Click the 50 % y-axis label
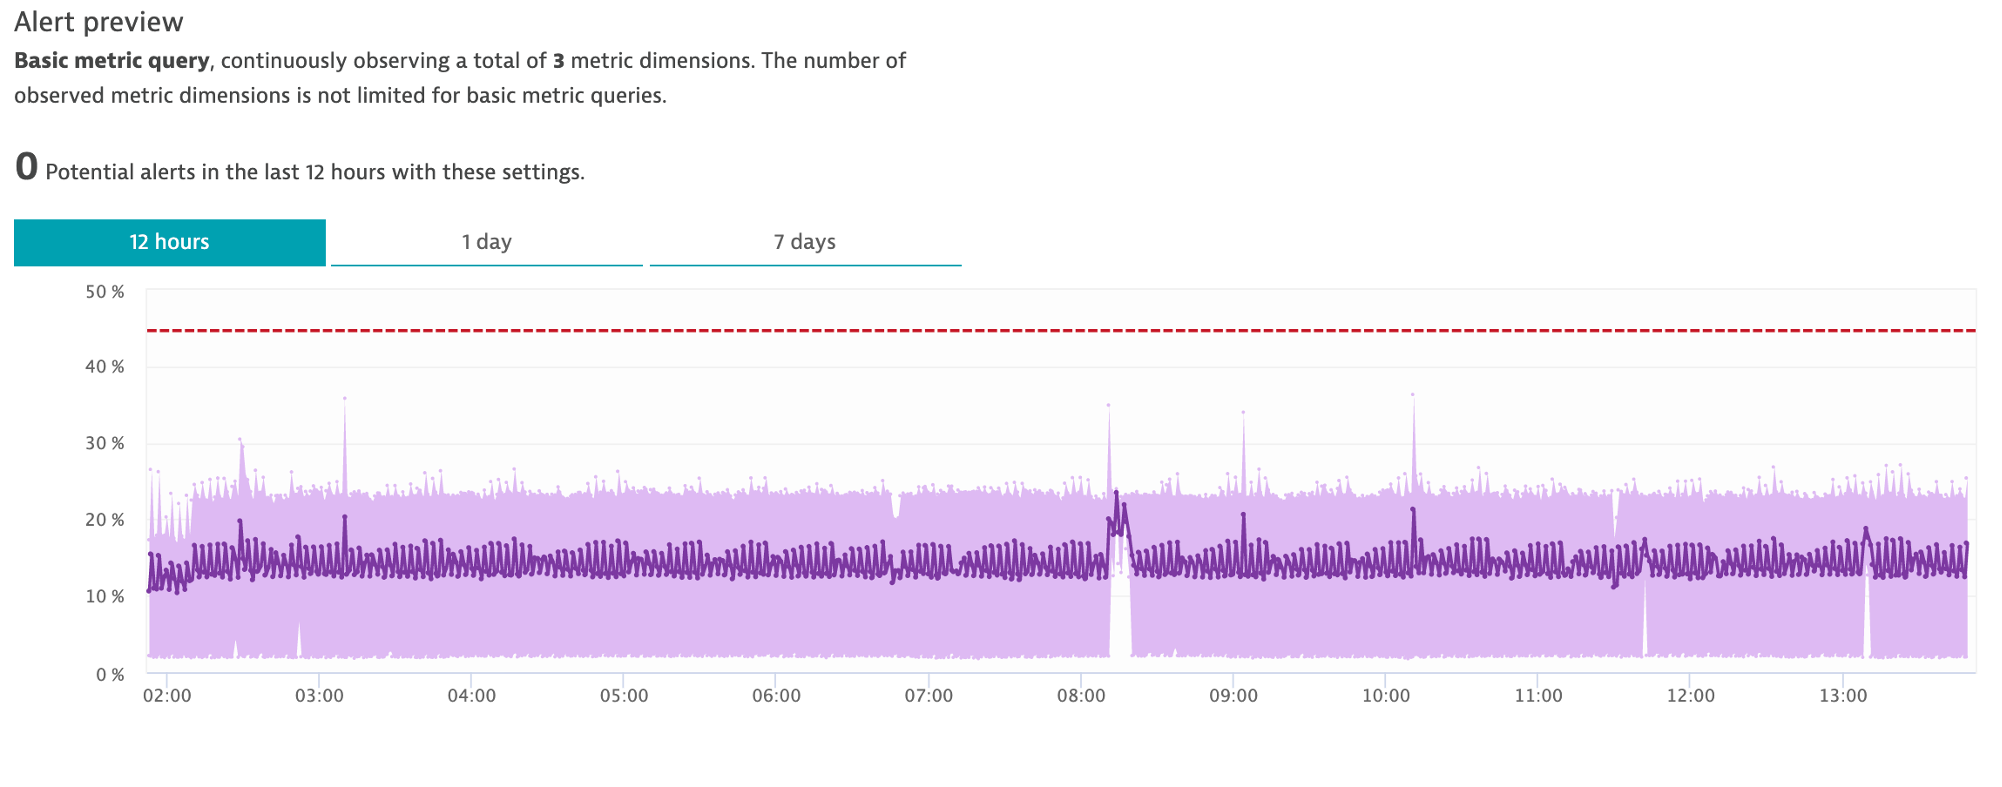The width and height of the screenshot is (2002, 787). (105, 292)
